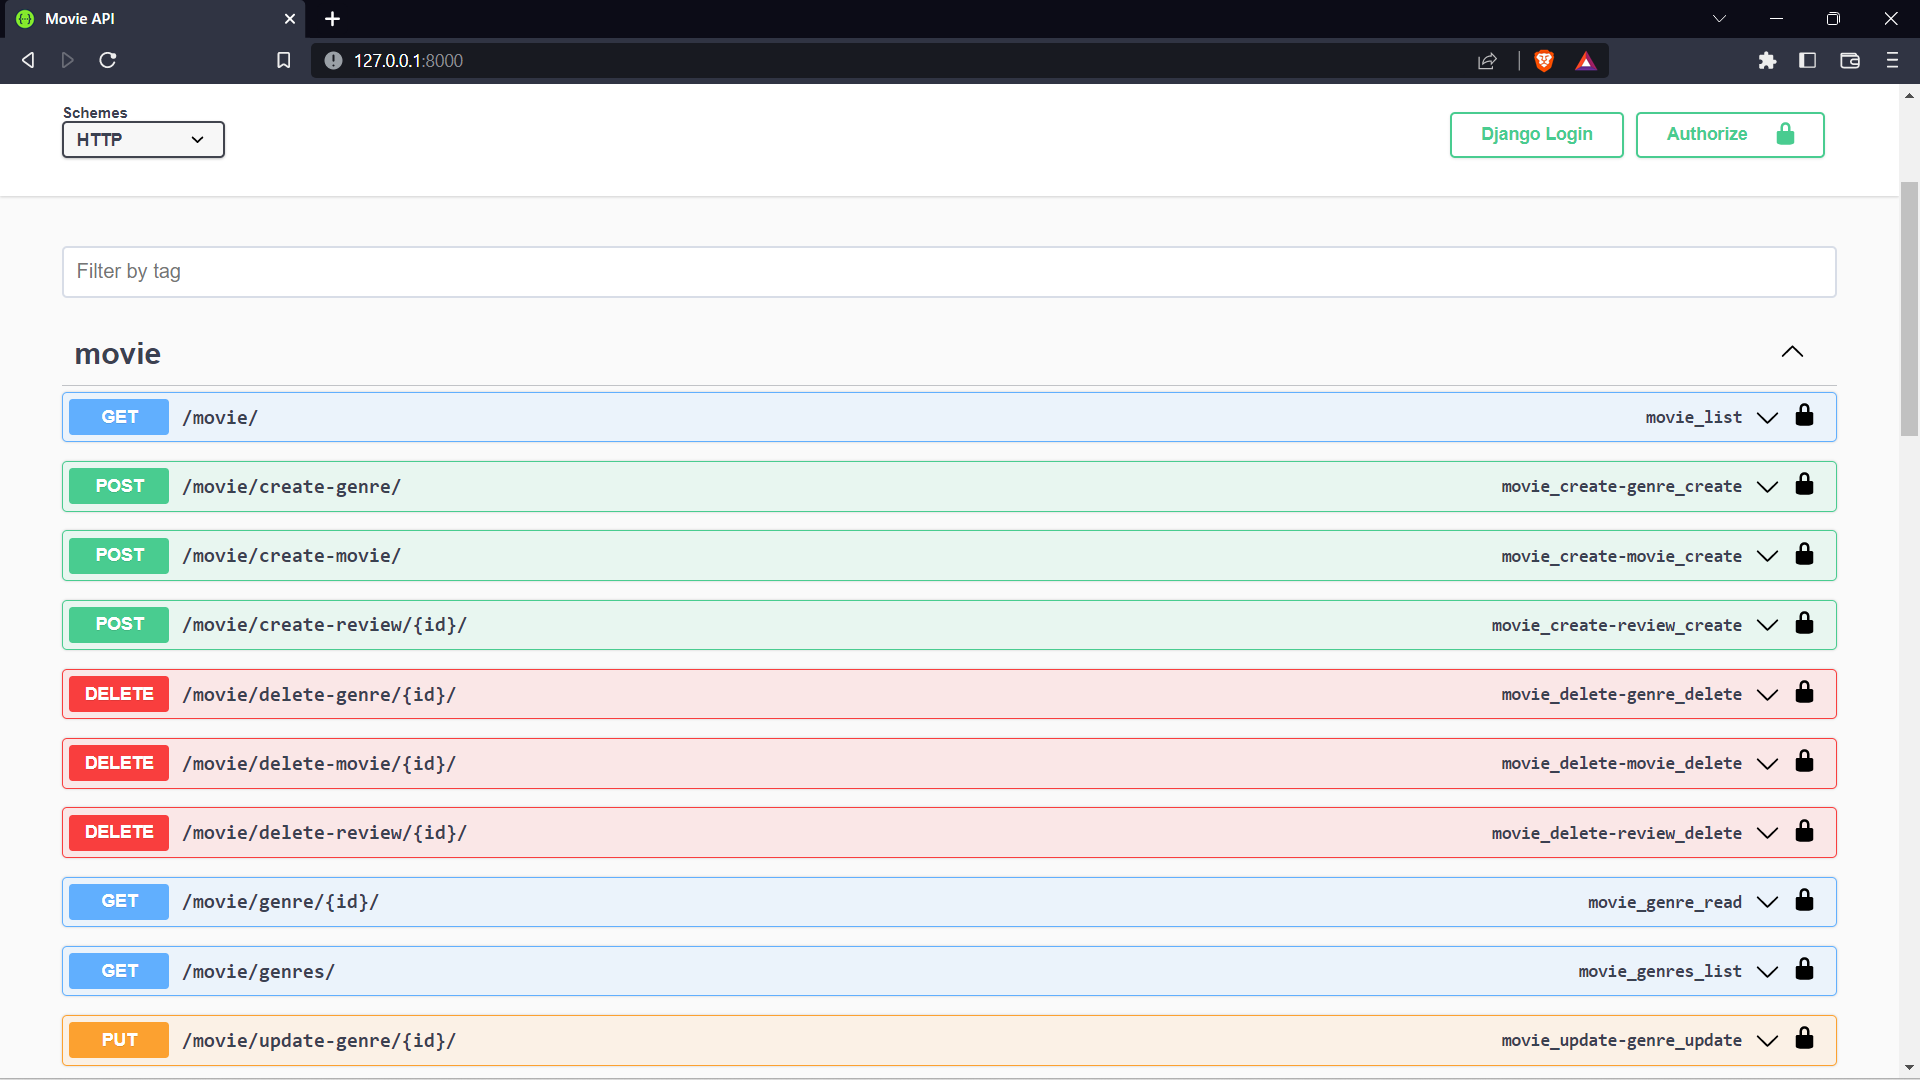Click lock icon on /movie/create-genre/ row
The height and width of the screenshot is (1080, 1920).
click(x=1804, y=485)
